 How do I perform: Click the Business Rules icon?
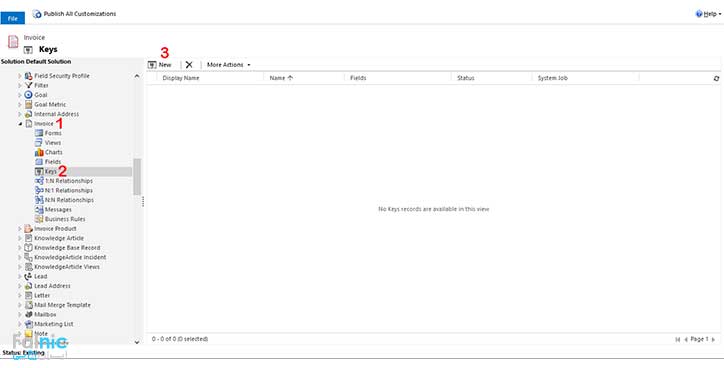tap(39, 219)
